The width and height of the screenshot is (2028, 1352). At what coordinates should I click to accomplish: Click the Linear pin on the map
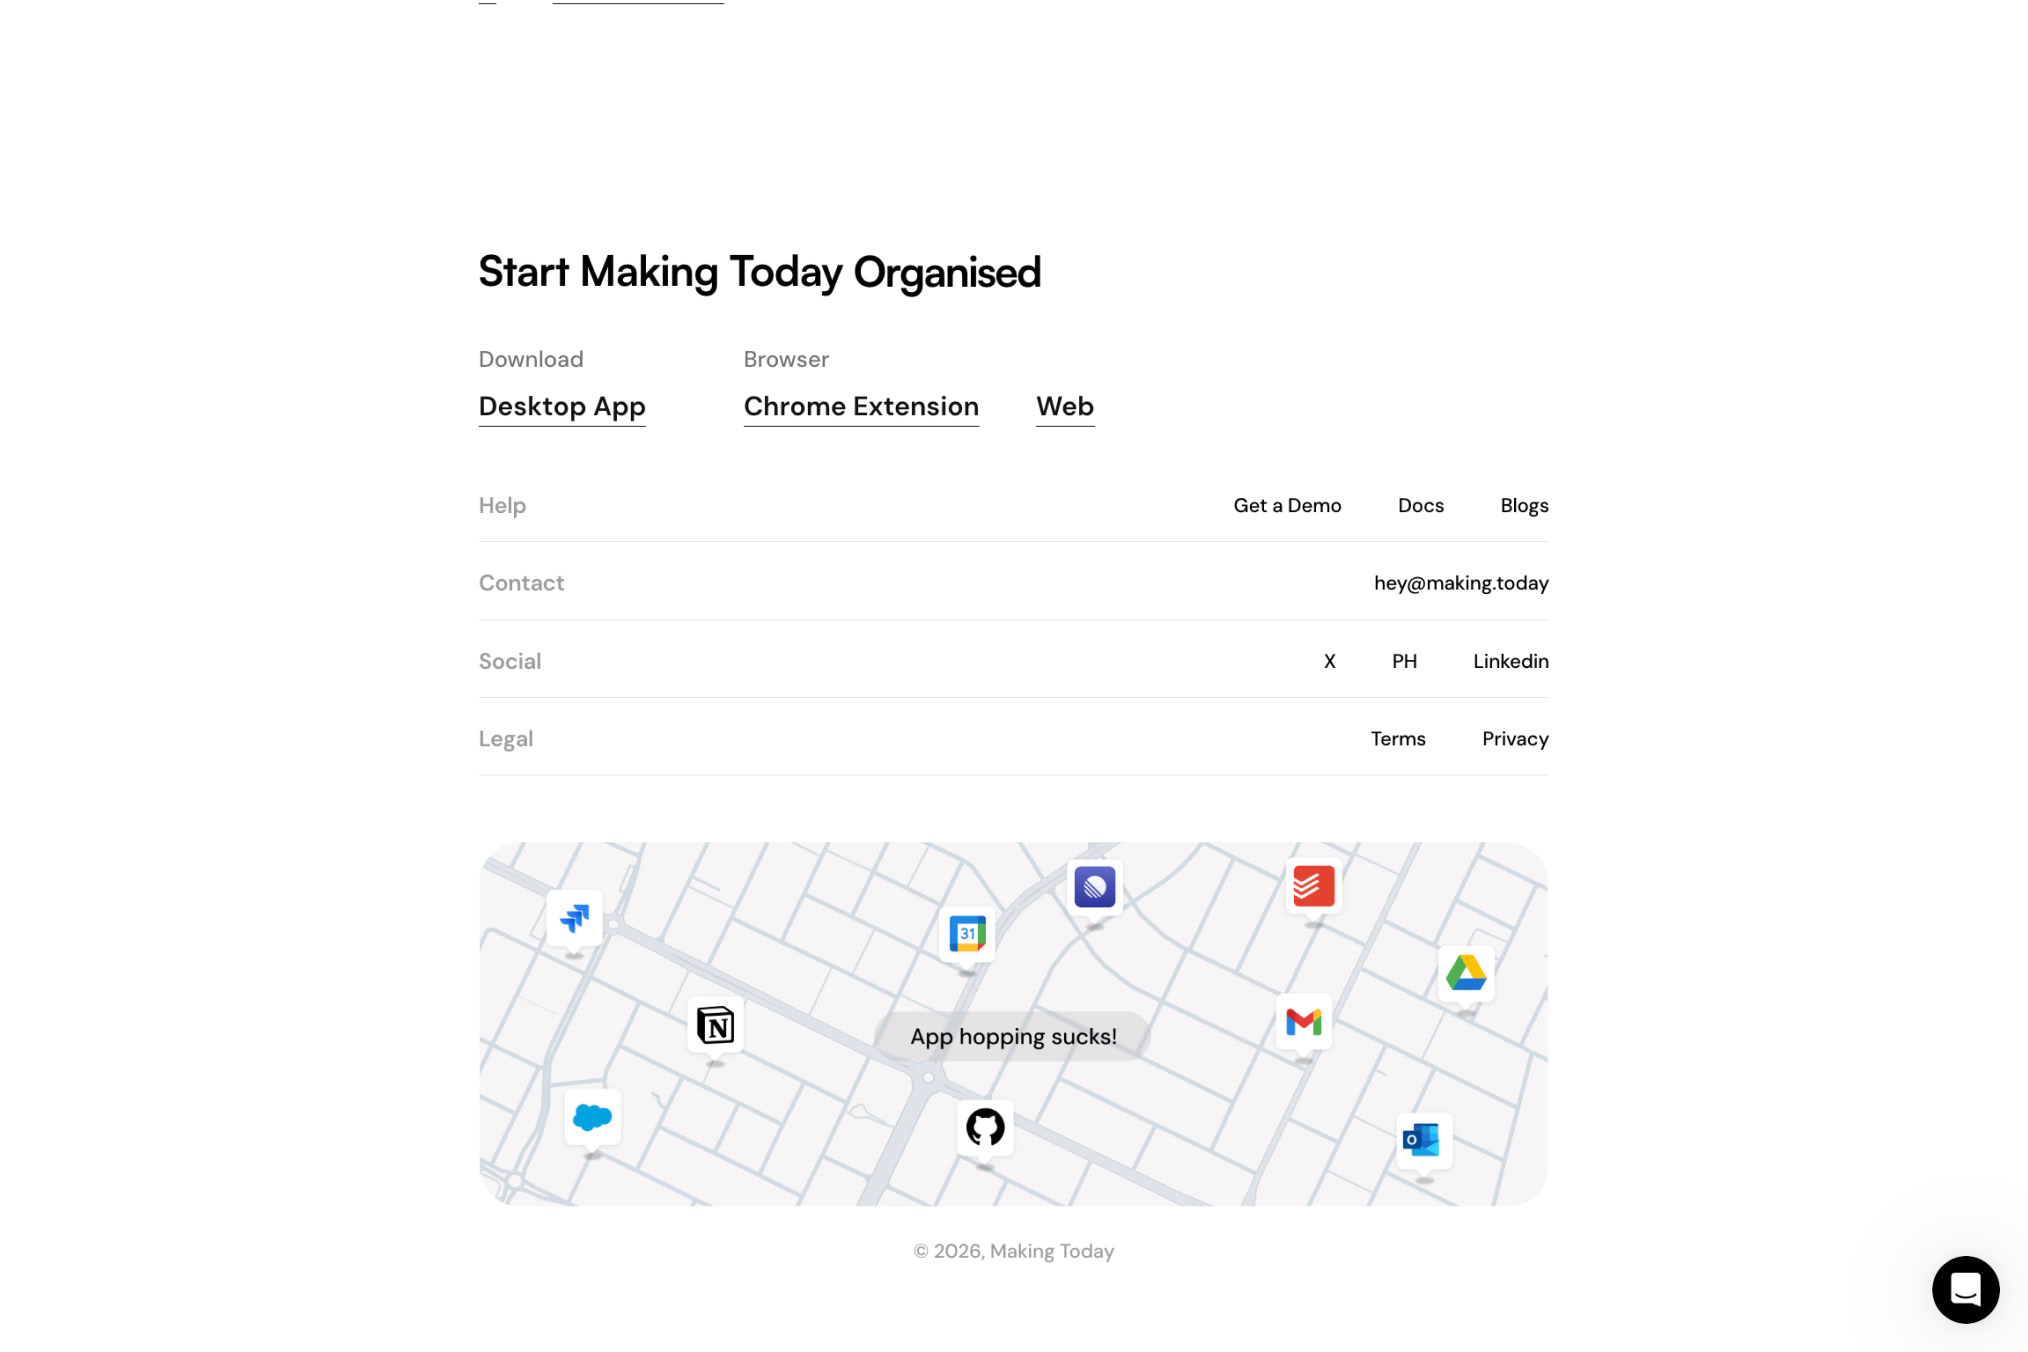tap(1094, 886)
